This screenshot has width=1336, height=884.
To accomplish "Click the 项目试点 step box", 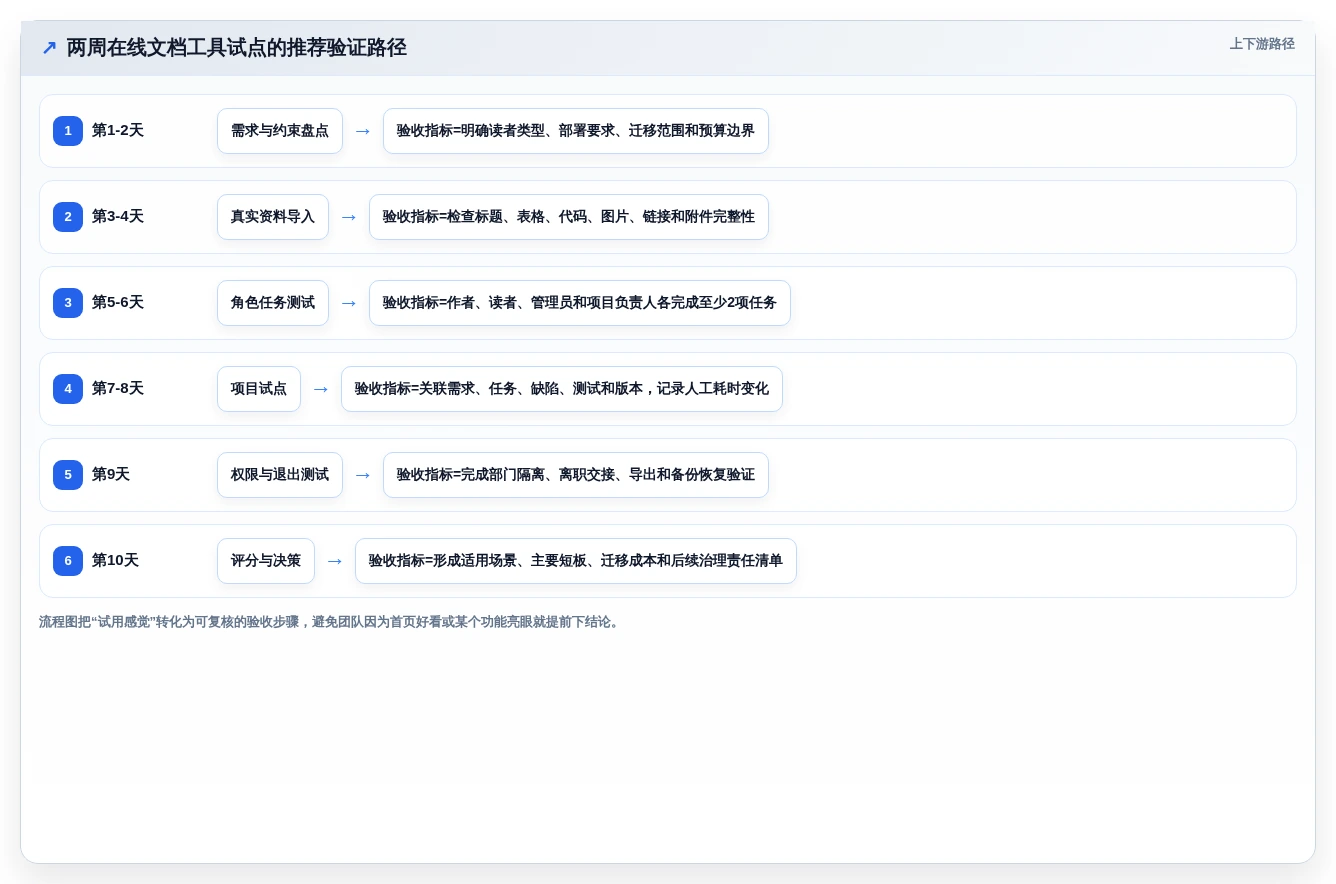I will [x=259, y=389].
